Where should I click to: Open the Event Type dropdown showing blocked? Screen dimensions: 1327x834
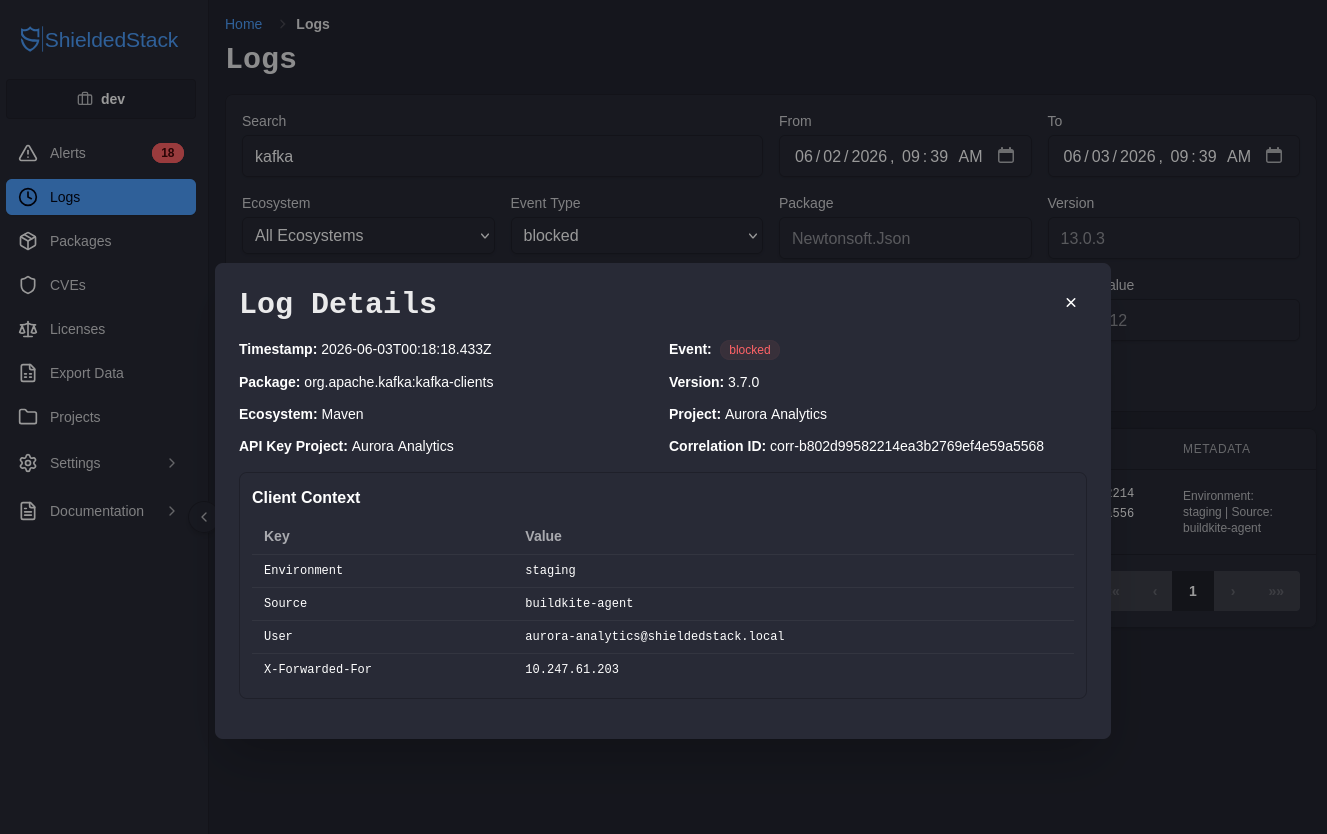pos(637,236)
